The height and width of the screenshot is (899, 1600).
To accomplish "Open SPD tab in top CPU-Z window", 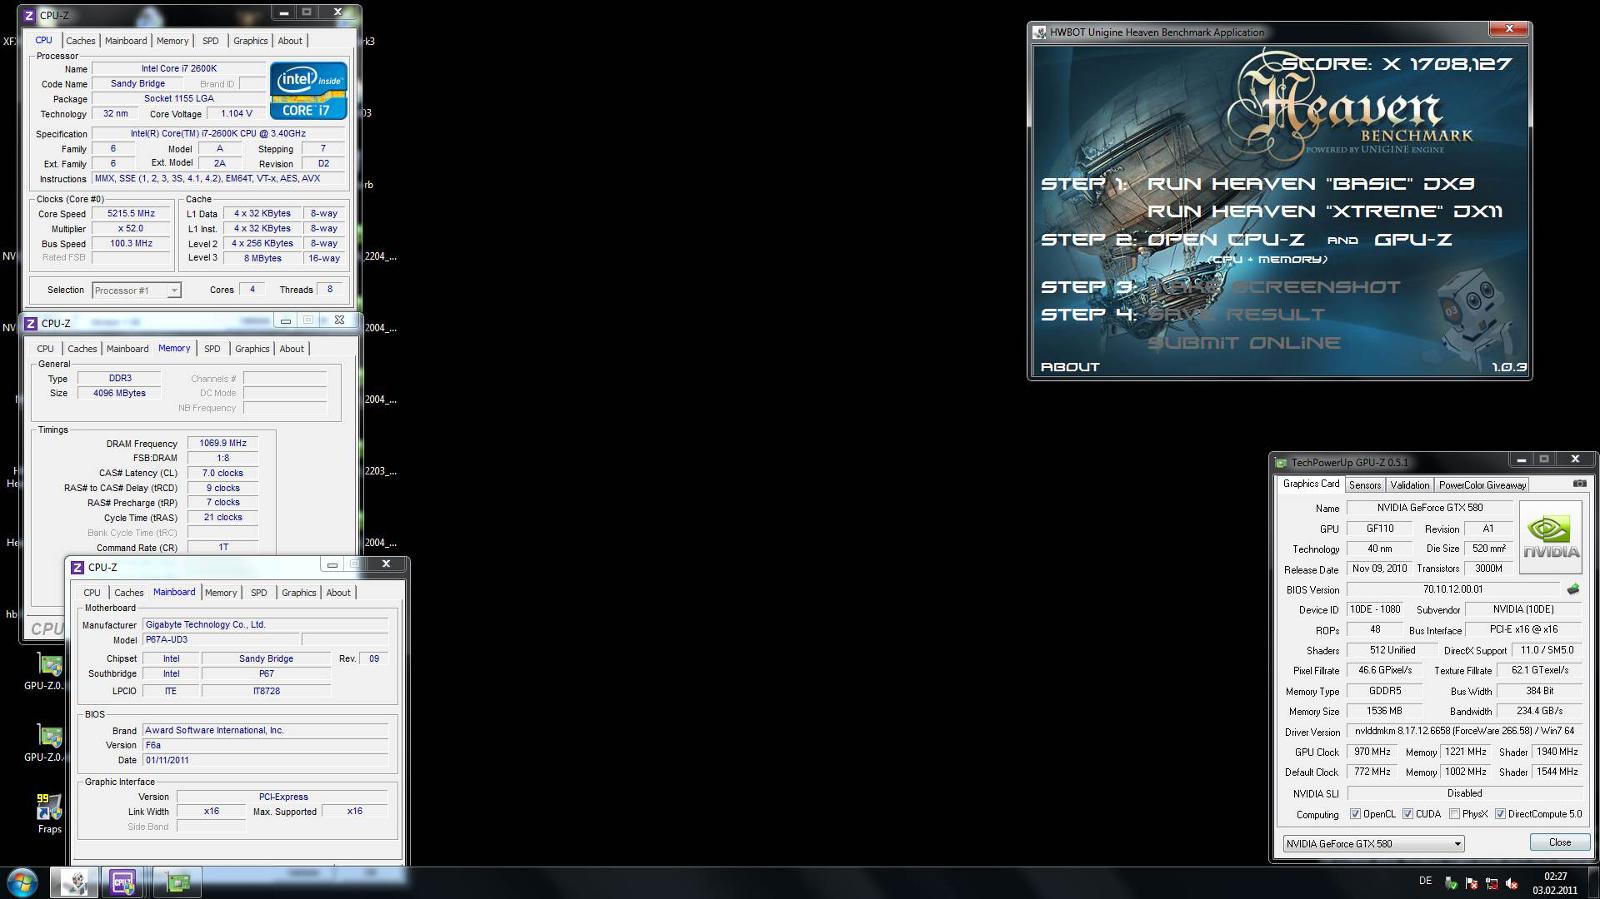I will click(210, 41).
